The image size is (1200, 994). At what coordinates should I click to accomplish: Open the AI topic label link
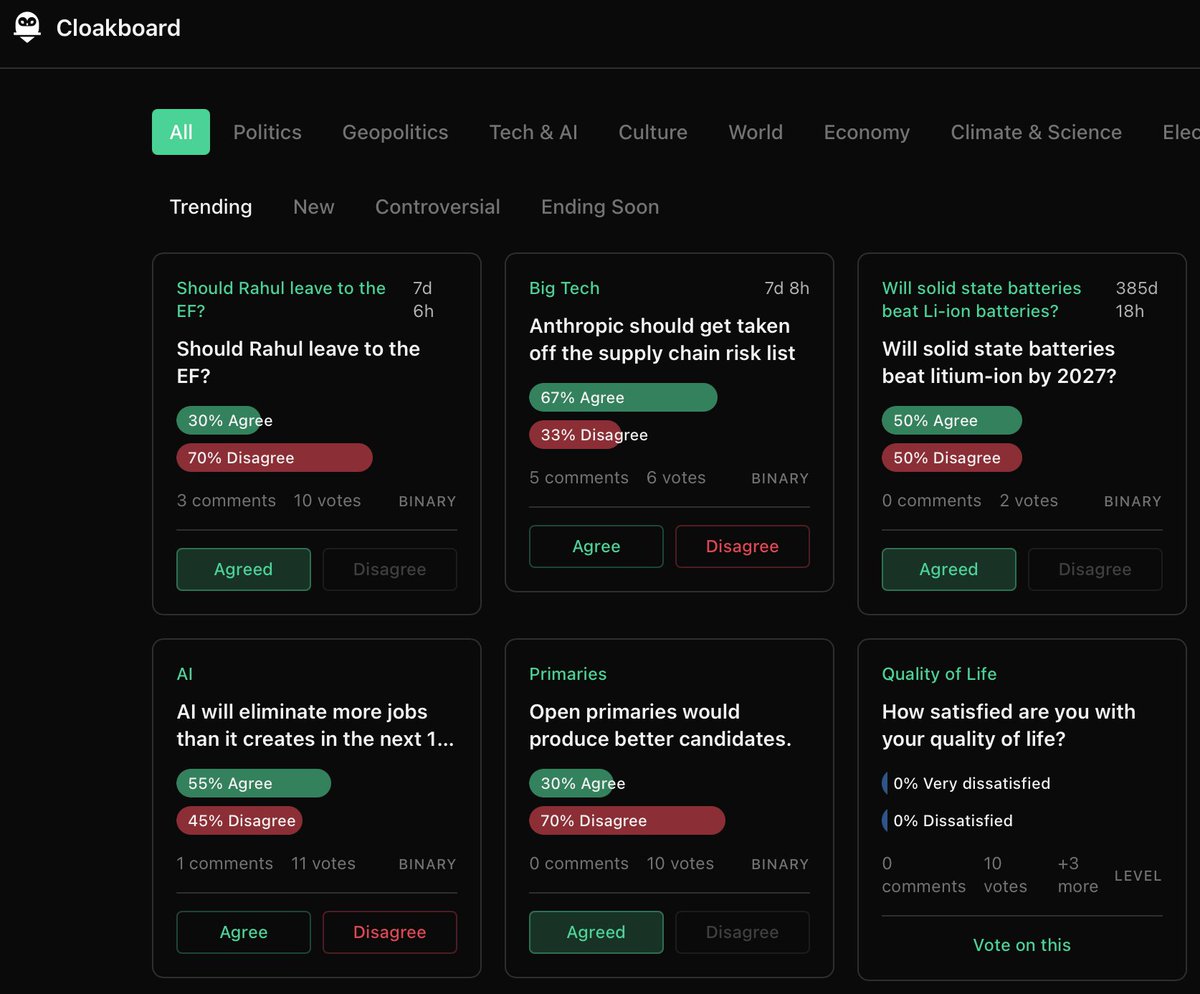pyautogui.click(x=185, y=674)
